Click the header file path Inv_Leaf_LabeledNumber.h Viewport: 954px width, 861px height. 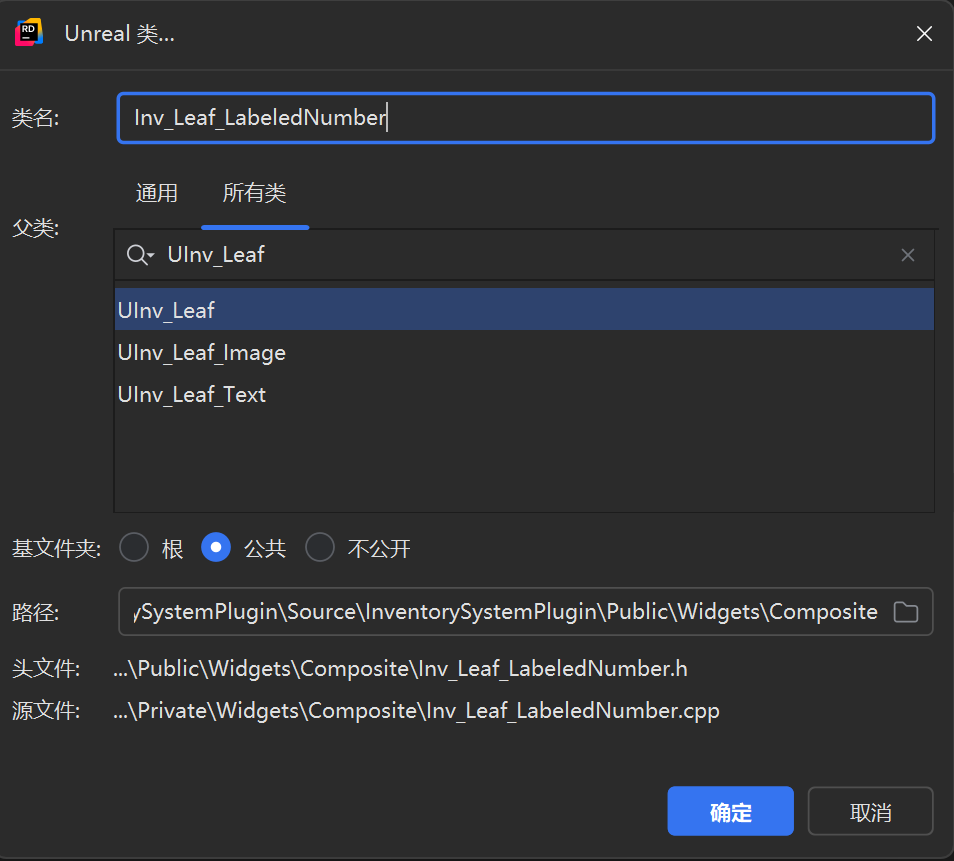[400, 669]
